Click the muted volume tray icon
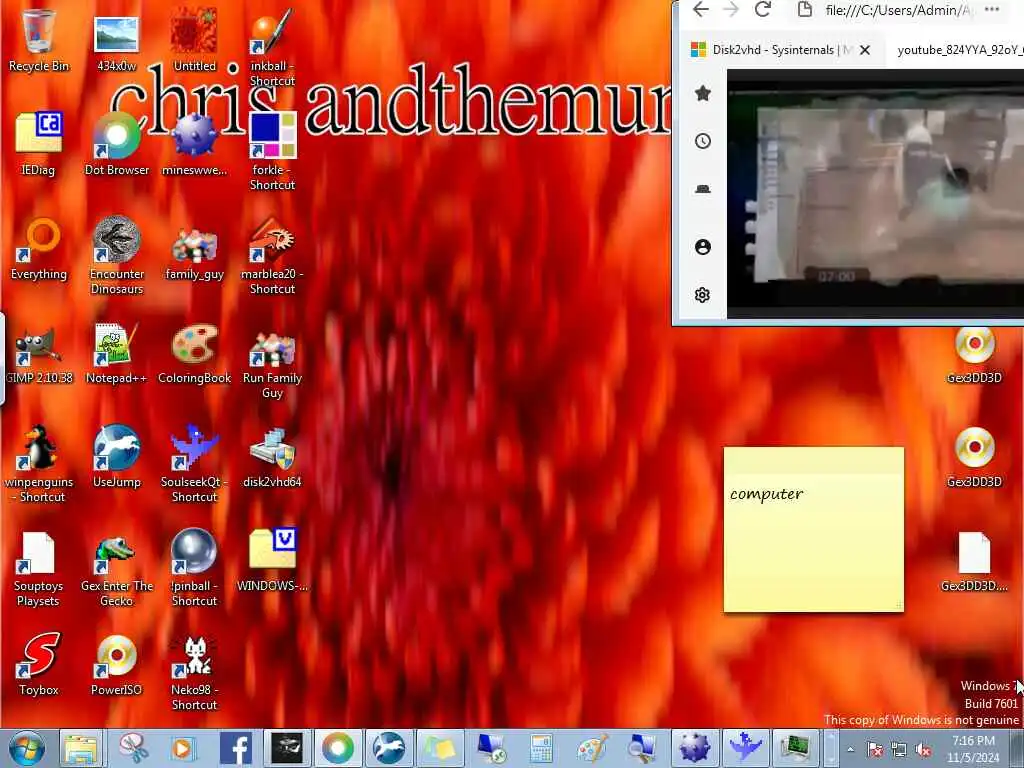This screenshot has height=768, width=1024. click(x=923, y=750)
